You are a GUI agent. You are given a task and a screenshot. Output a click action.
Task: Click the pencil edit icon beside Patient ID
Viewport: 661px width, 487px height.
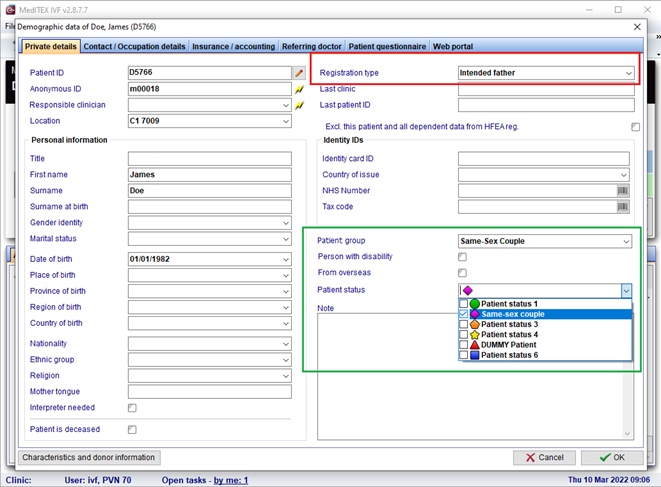[x=299, y=73]
